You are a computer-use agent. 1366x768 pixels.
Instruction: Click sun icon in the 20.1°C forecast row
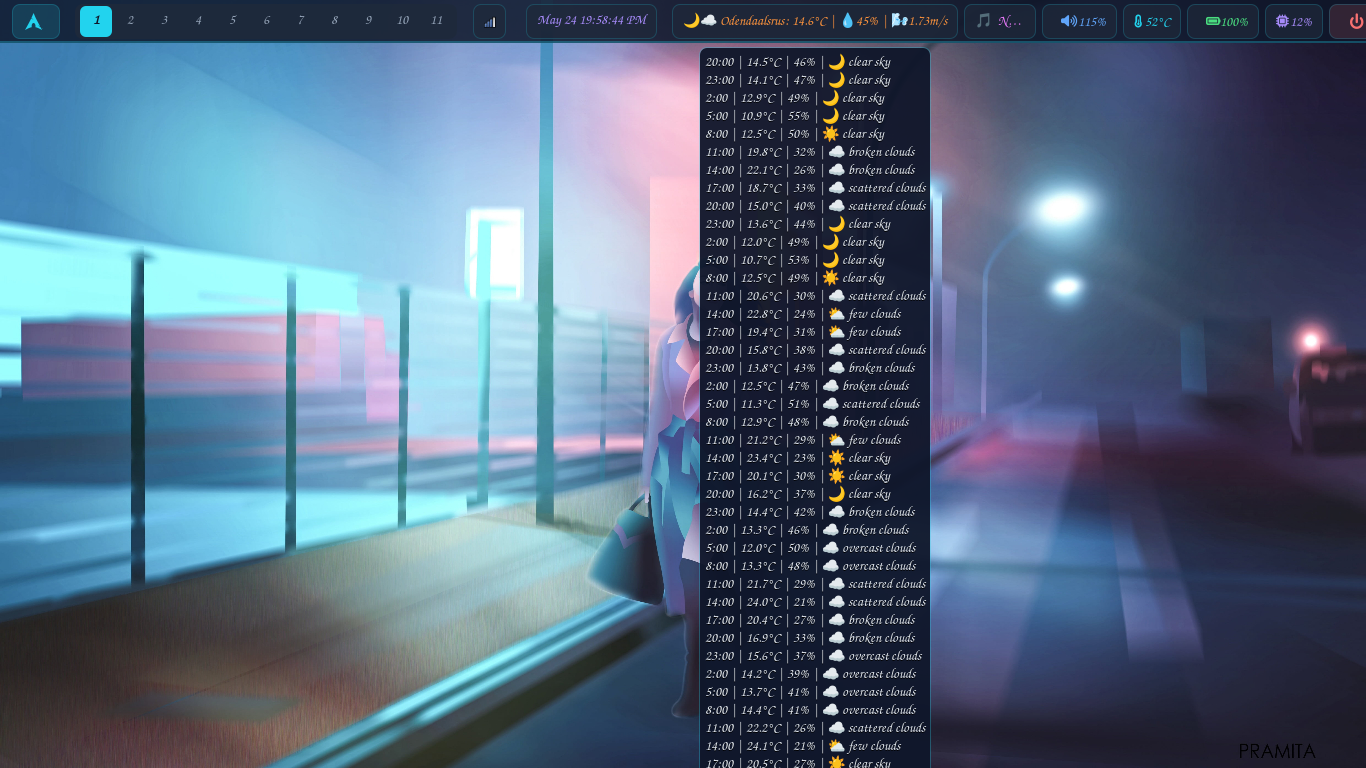click(x=836, y=476)
